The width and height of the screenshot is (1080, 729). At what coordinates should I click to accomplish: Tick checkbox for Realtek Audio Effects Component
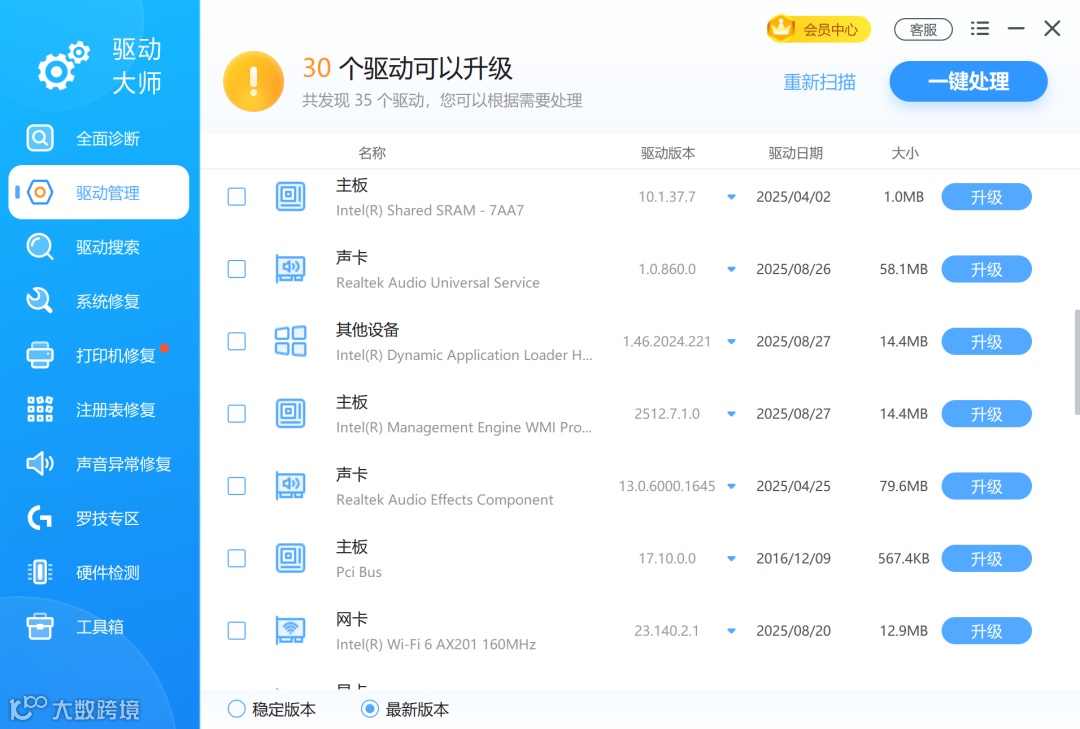[237, 486]
